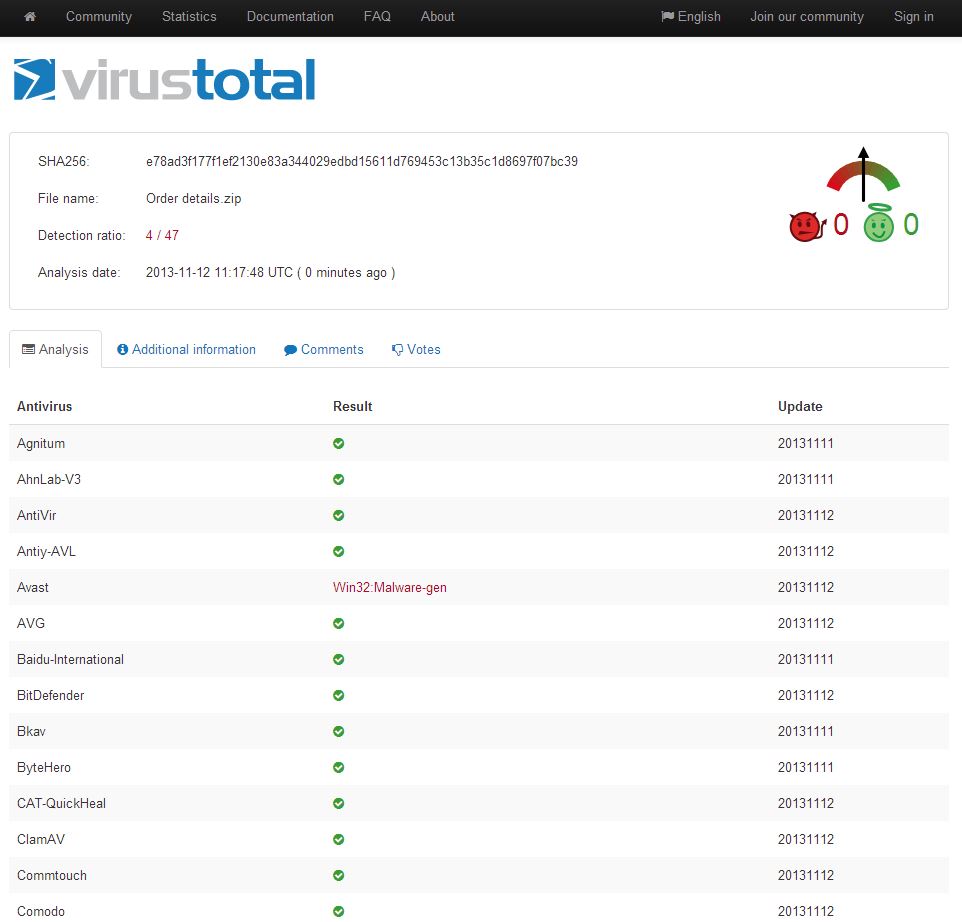This screenshot has width=962, height=922.
Task: Change language from English
Action: tap(691, 17)
